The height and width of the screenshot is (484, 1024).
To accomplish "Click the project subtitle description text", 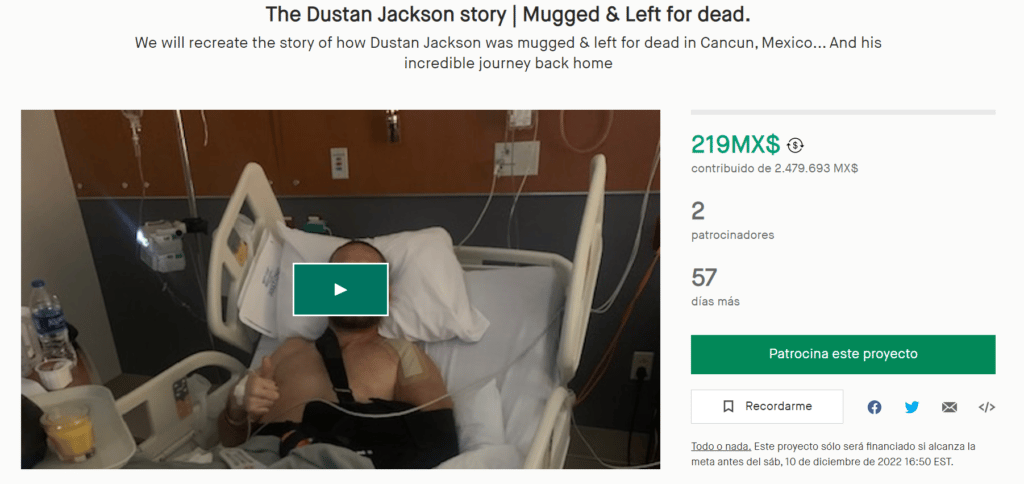I will 508,53.
